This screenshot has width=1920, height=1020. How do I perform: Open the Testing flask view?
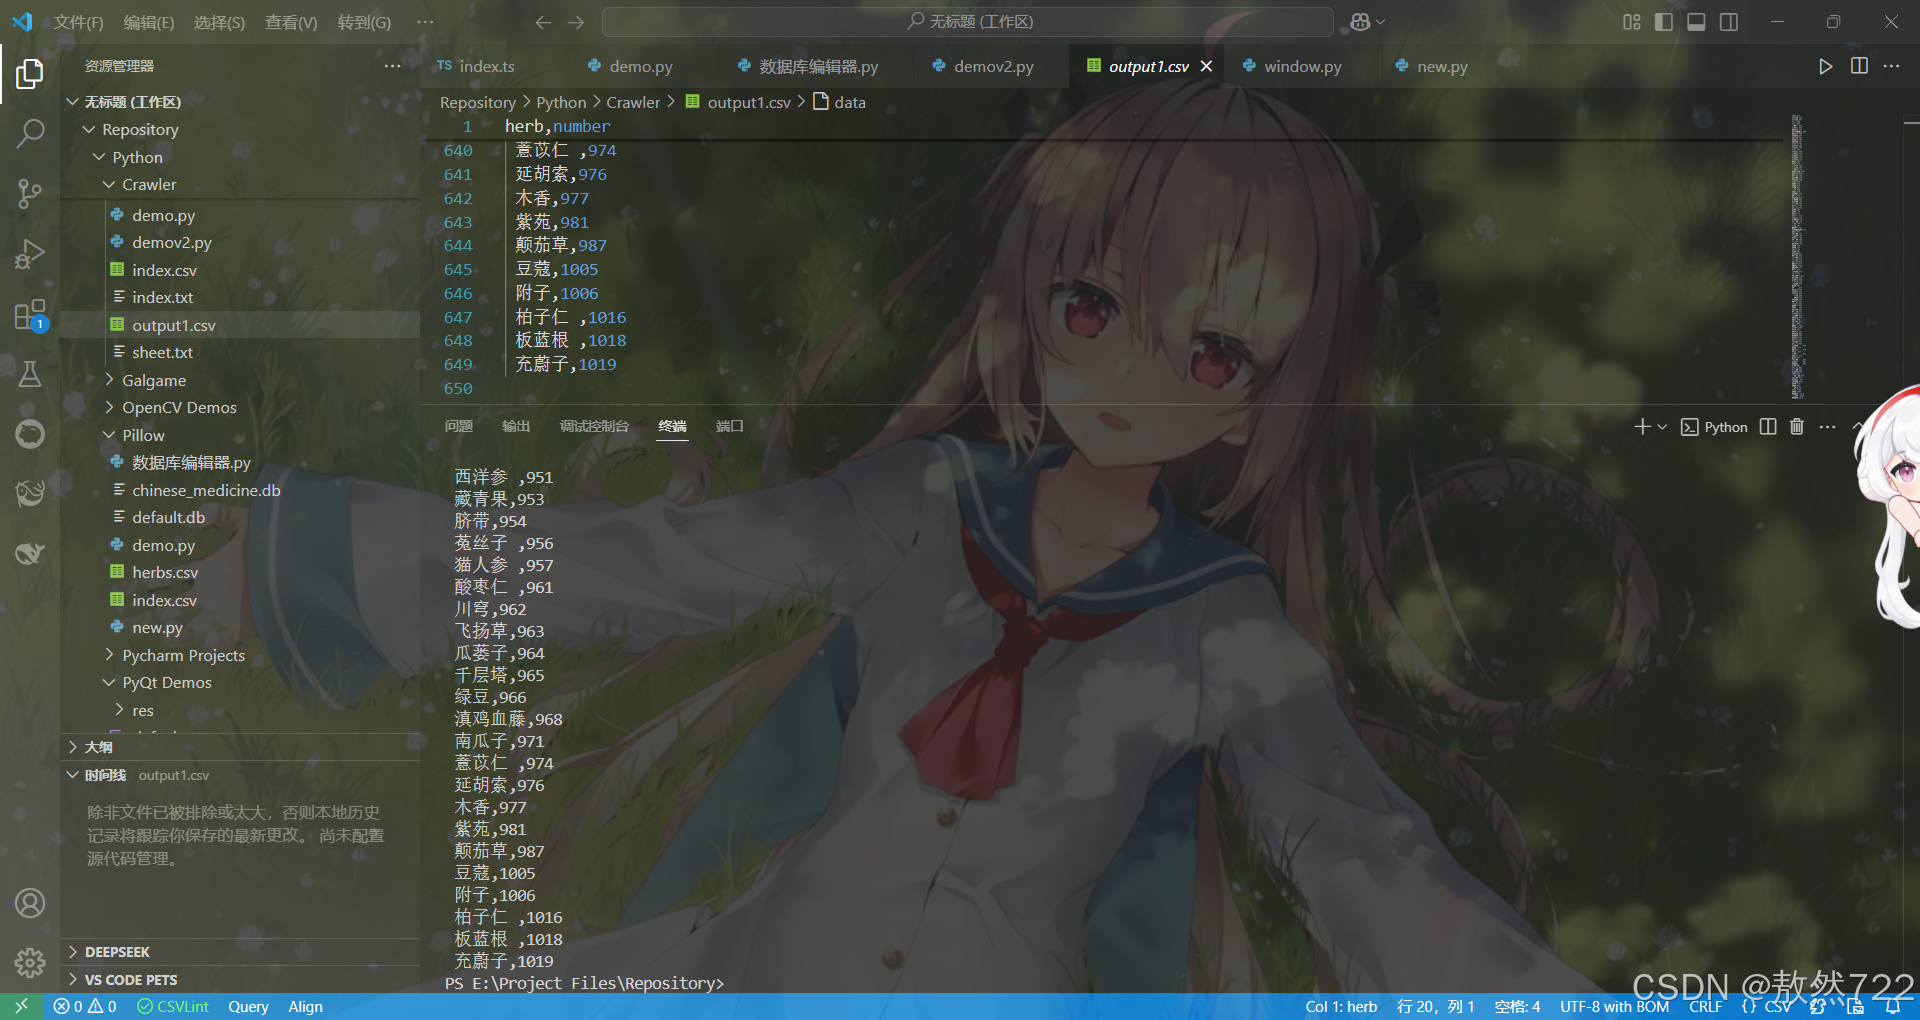pyautogui.click(x=30, y=374)
